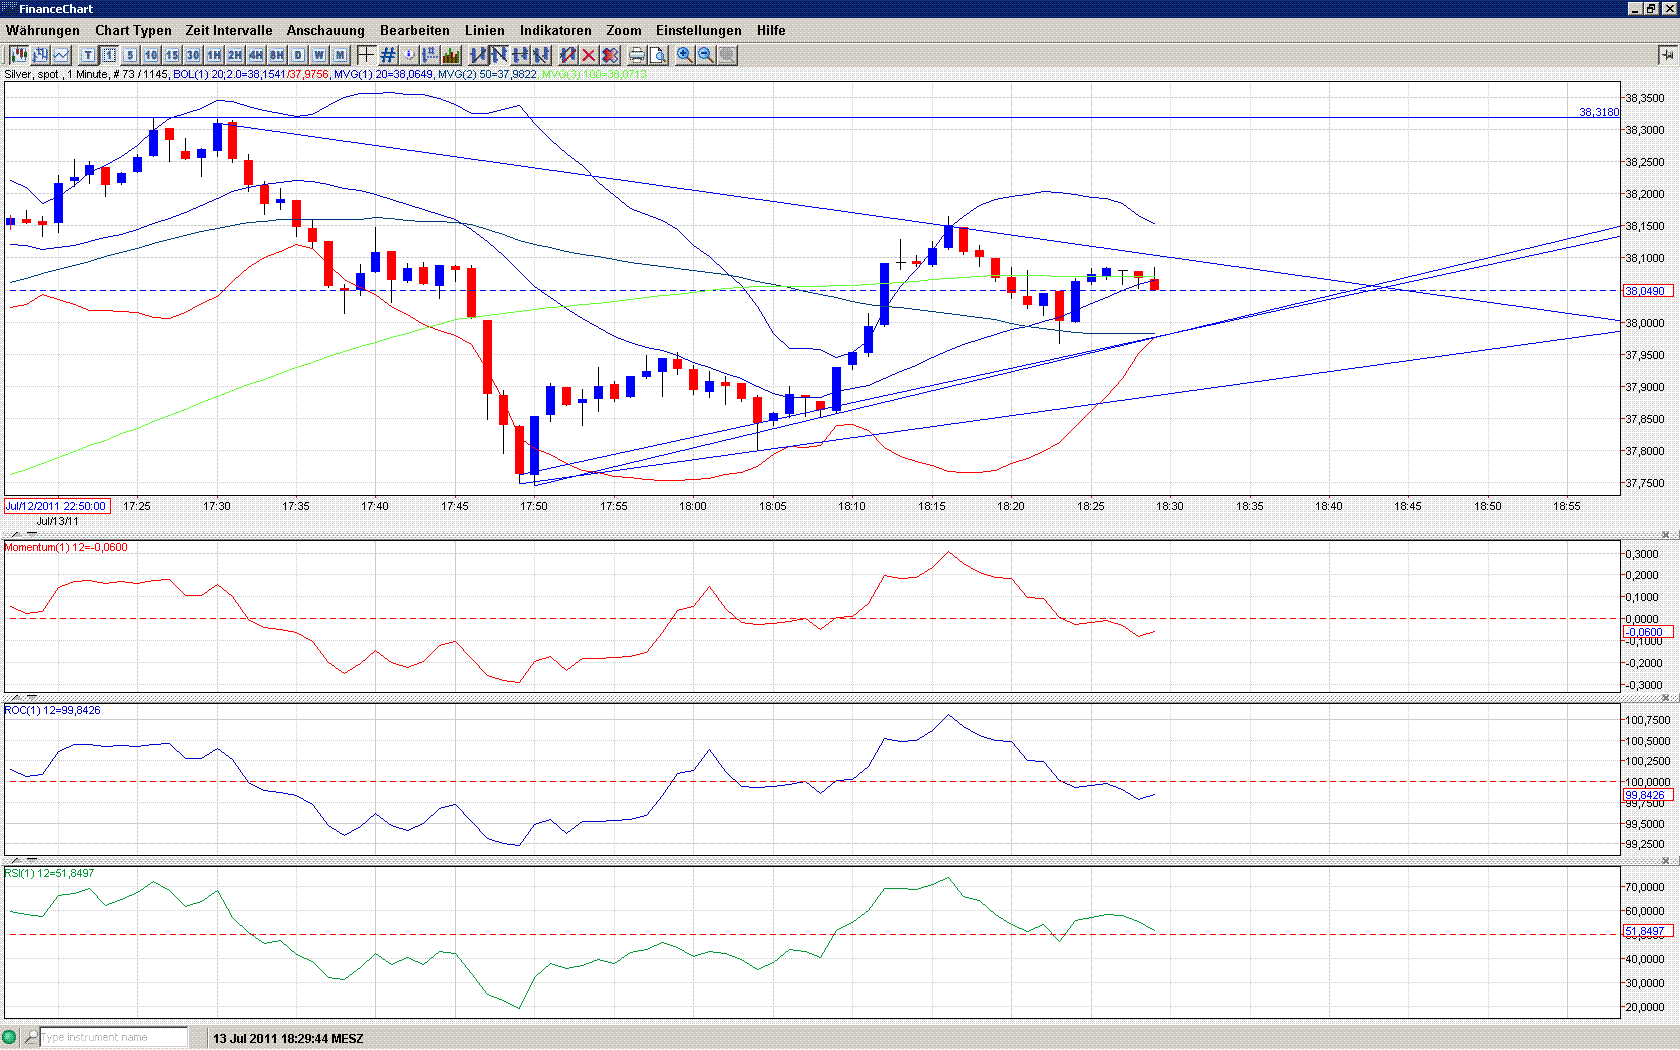Click the instrument name search field
Image resolution: width=1680 pixels, height=1050 pixels.
[114, 1037]
